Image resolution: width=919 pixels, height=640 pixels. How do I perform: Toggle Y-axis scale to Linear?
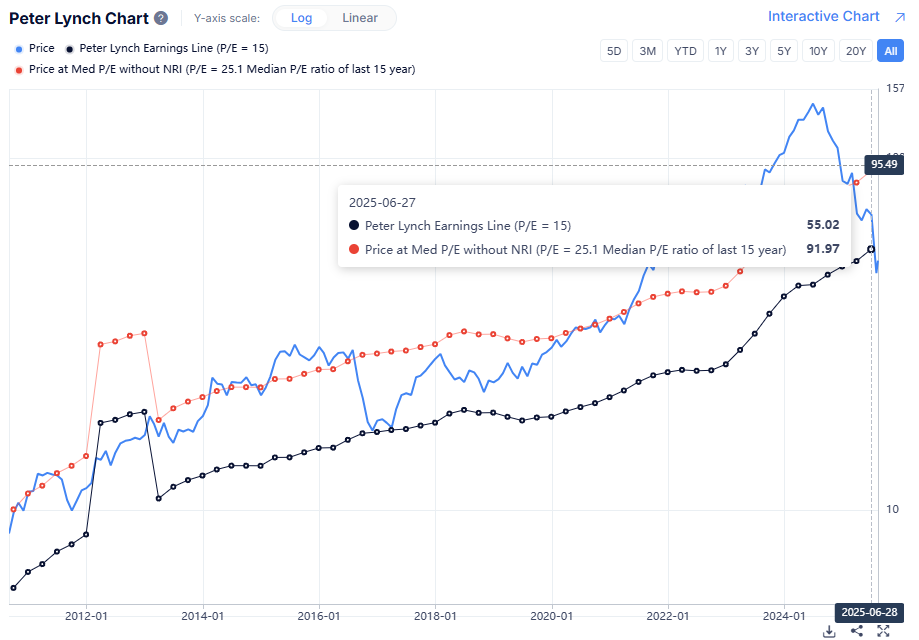[359, 17]
